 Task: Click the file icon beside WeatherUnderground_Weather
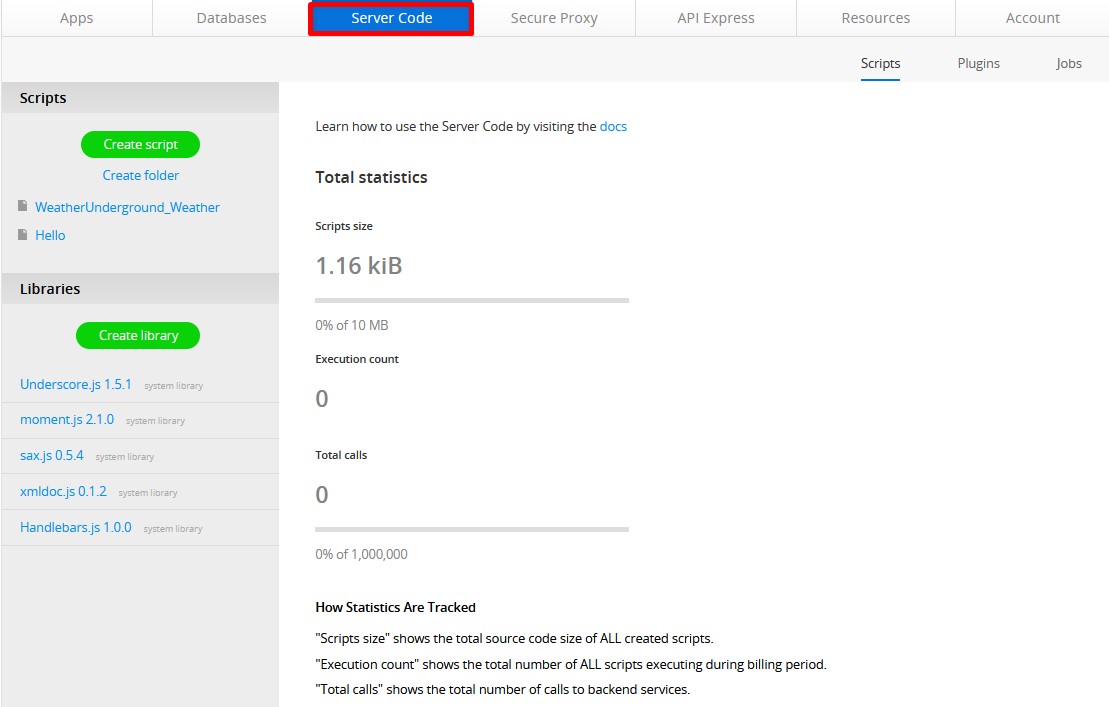pos(23,206)
